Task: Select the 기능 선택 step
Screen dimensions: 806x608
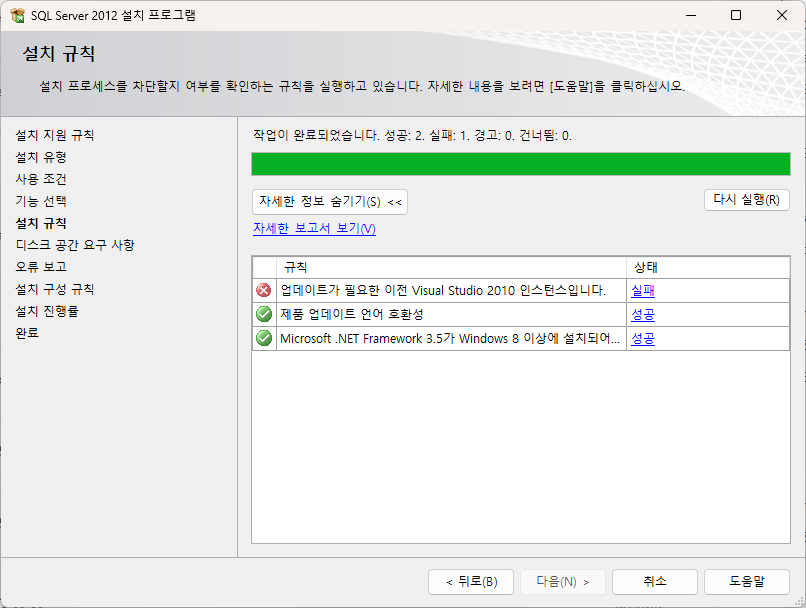Action: pos(41,201)
